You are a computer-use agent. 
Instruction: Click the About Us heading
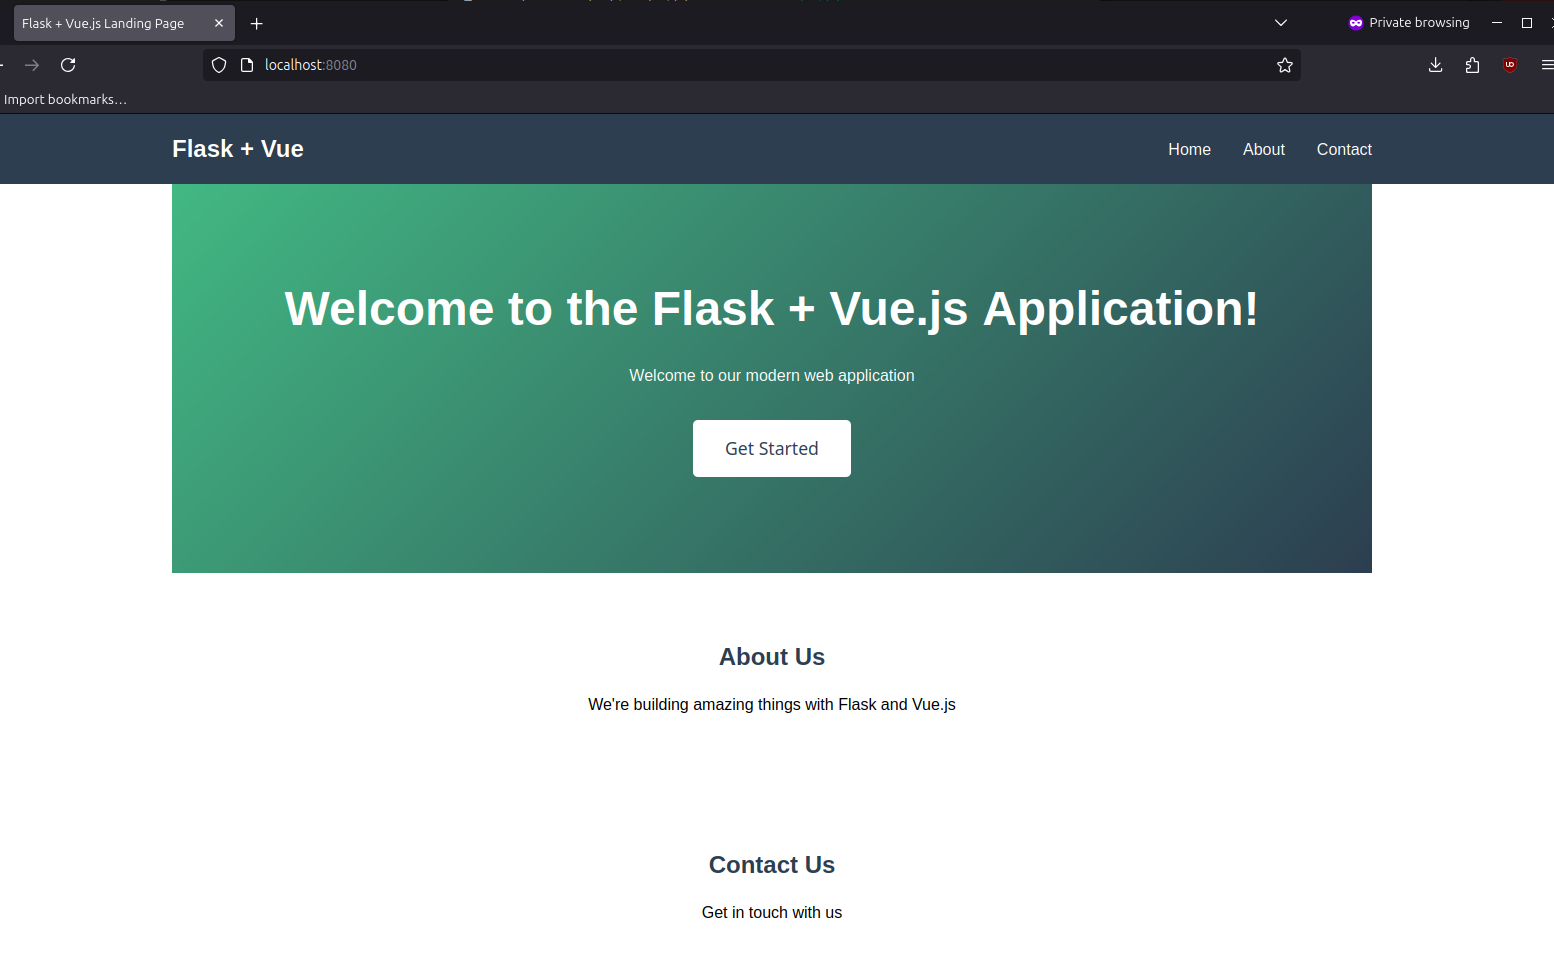[772, 657]
